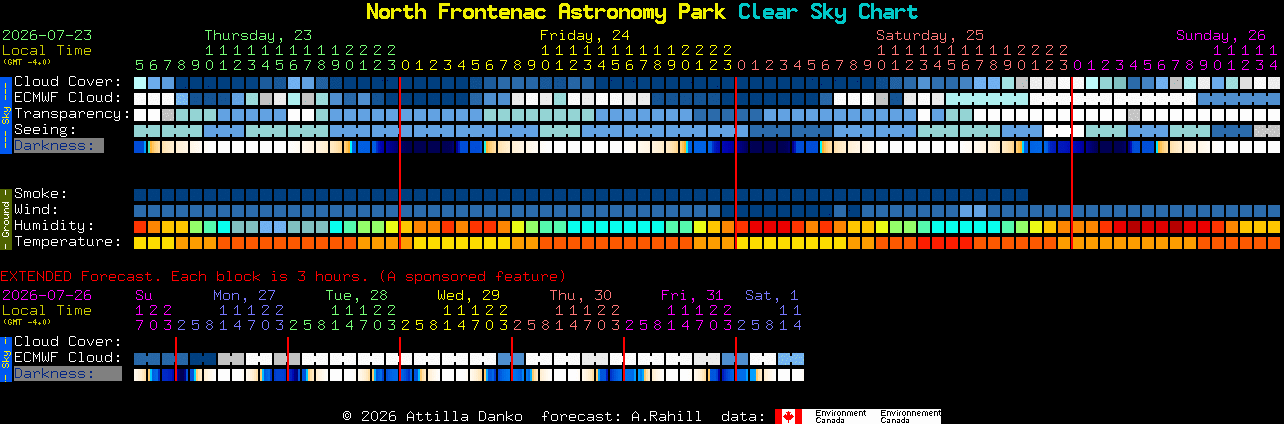Image resolution: width=1284 pixels, height=424 pixels.
Task: Select the 'Saturday, 25' day header
Action: tap(930, 35)
